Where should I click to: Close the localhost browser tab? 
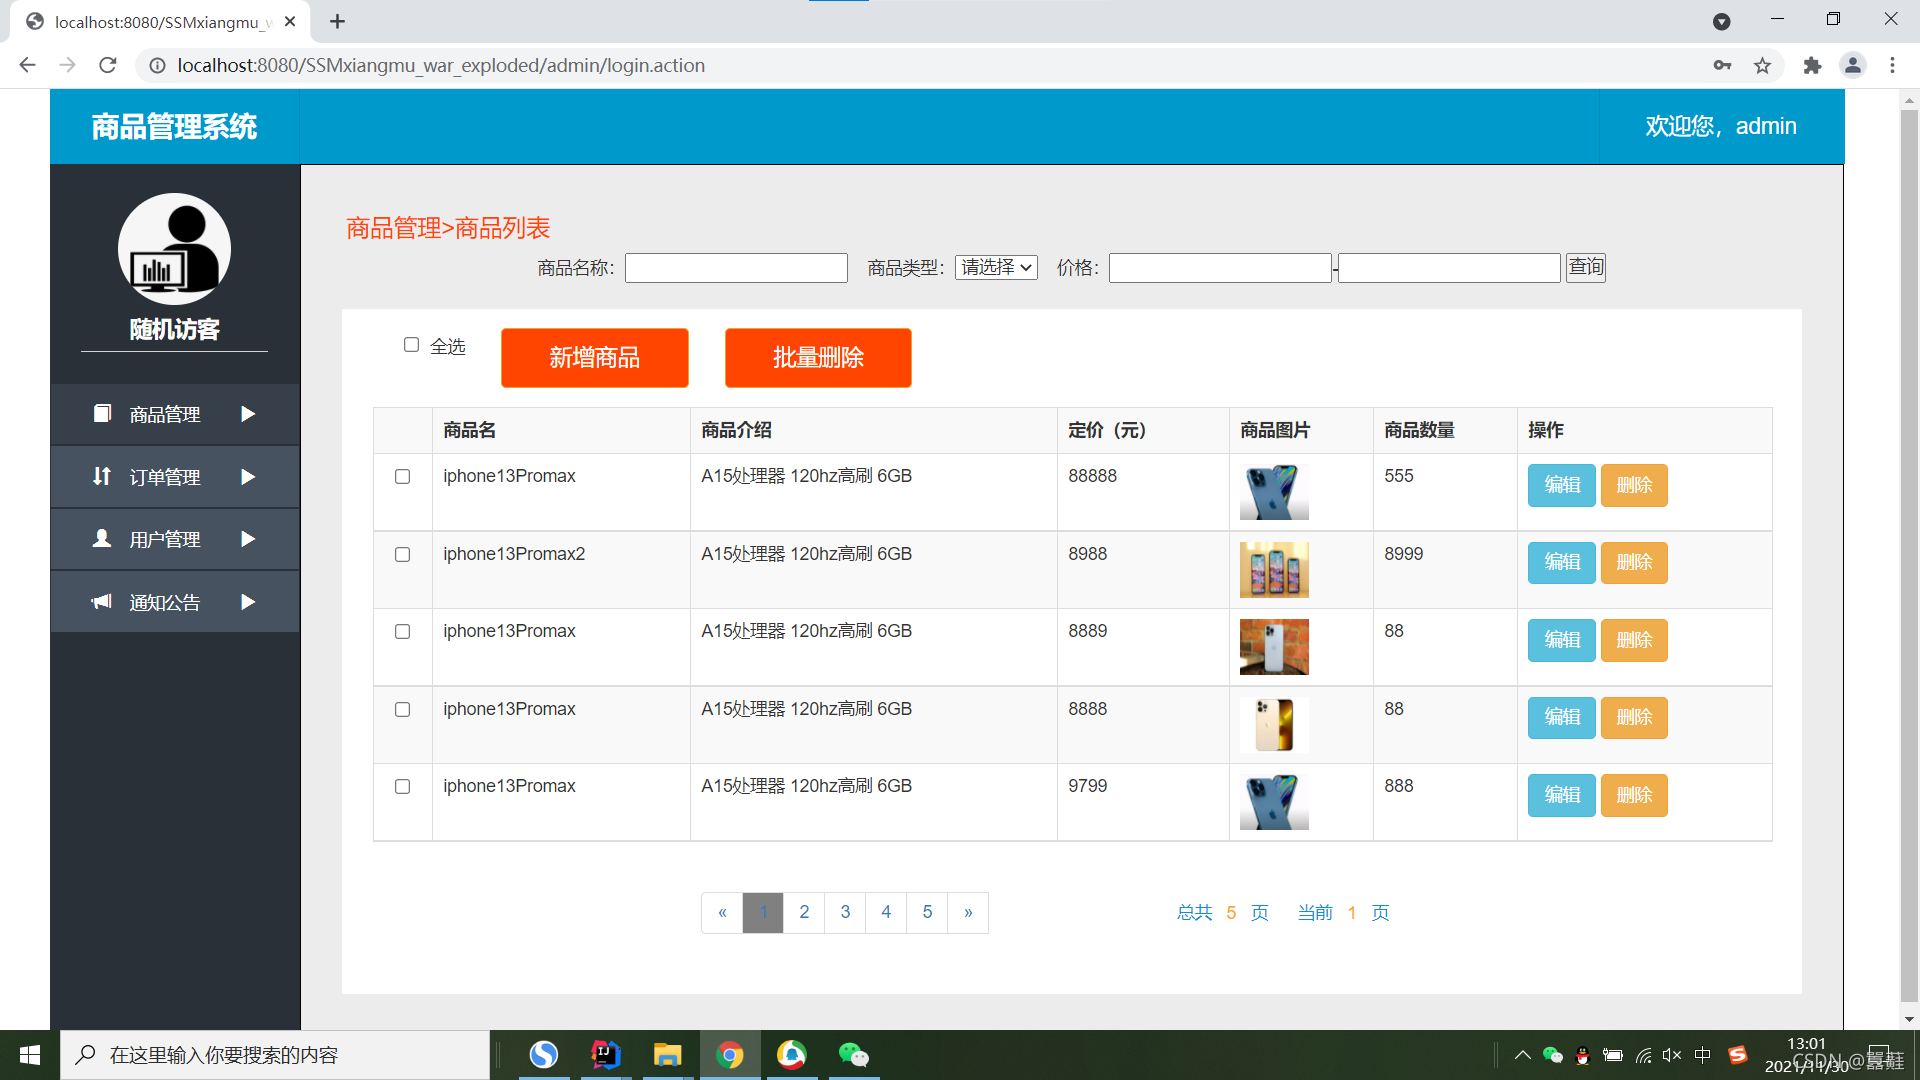coord(290,21)
